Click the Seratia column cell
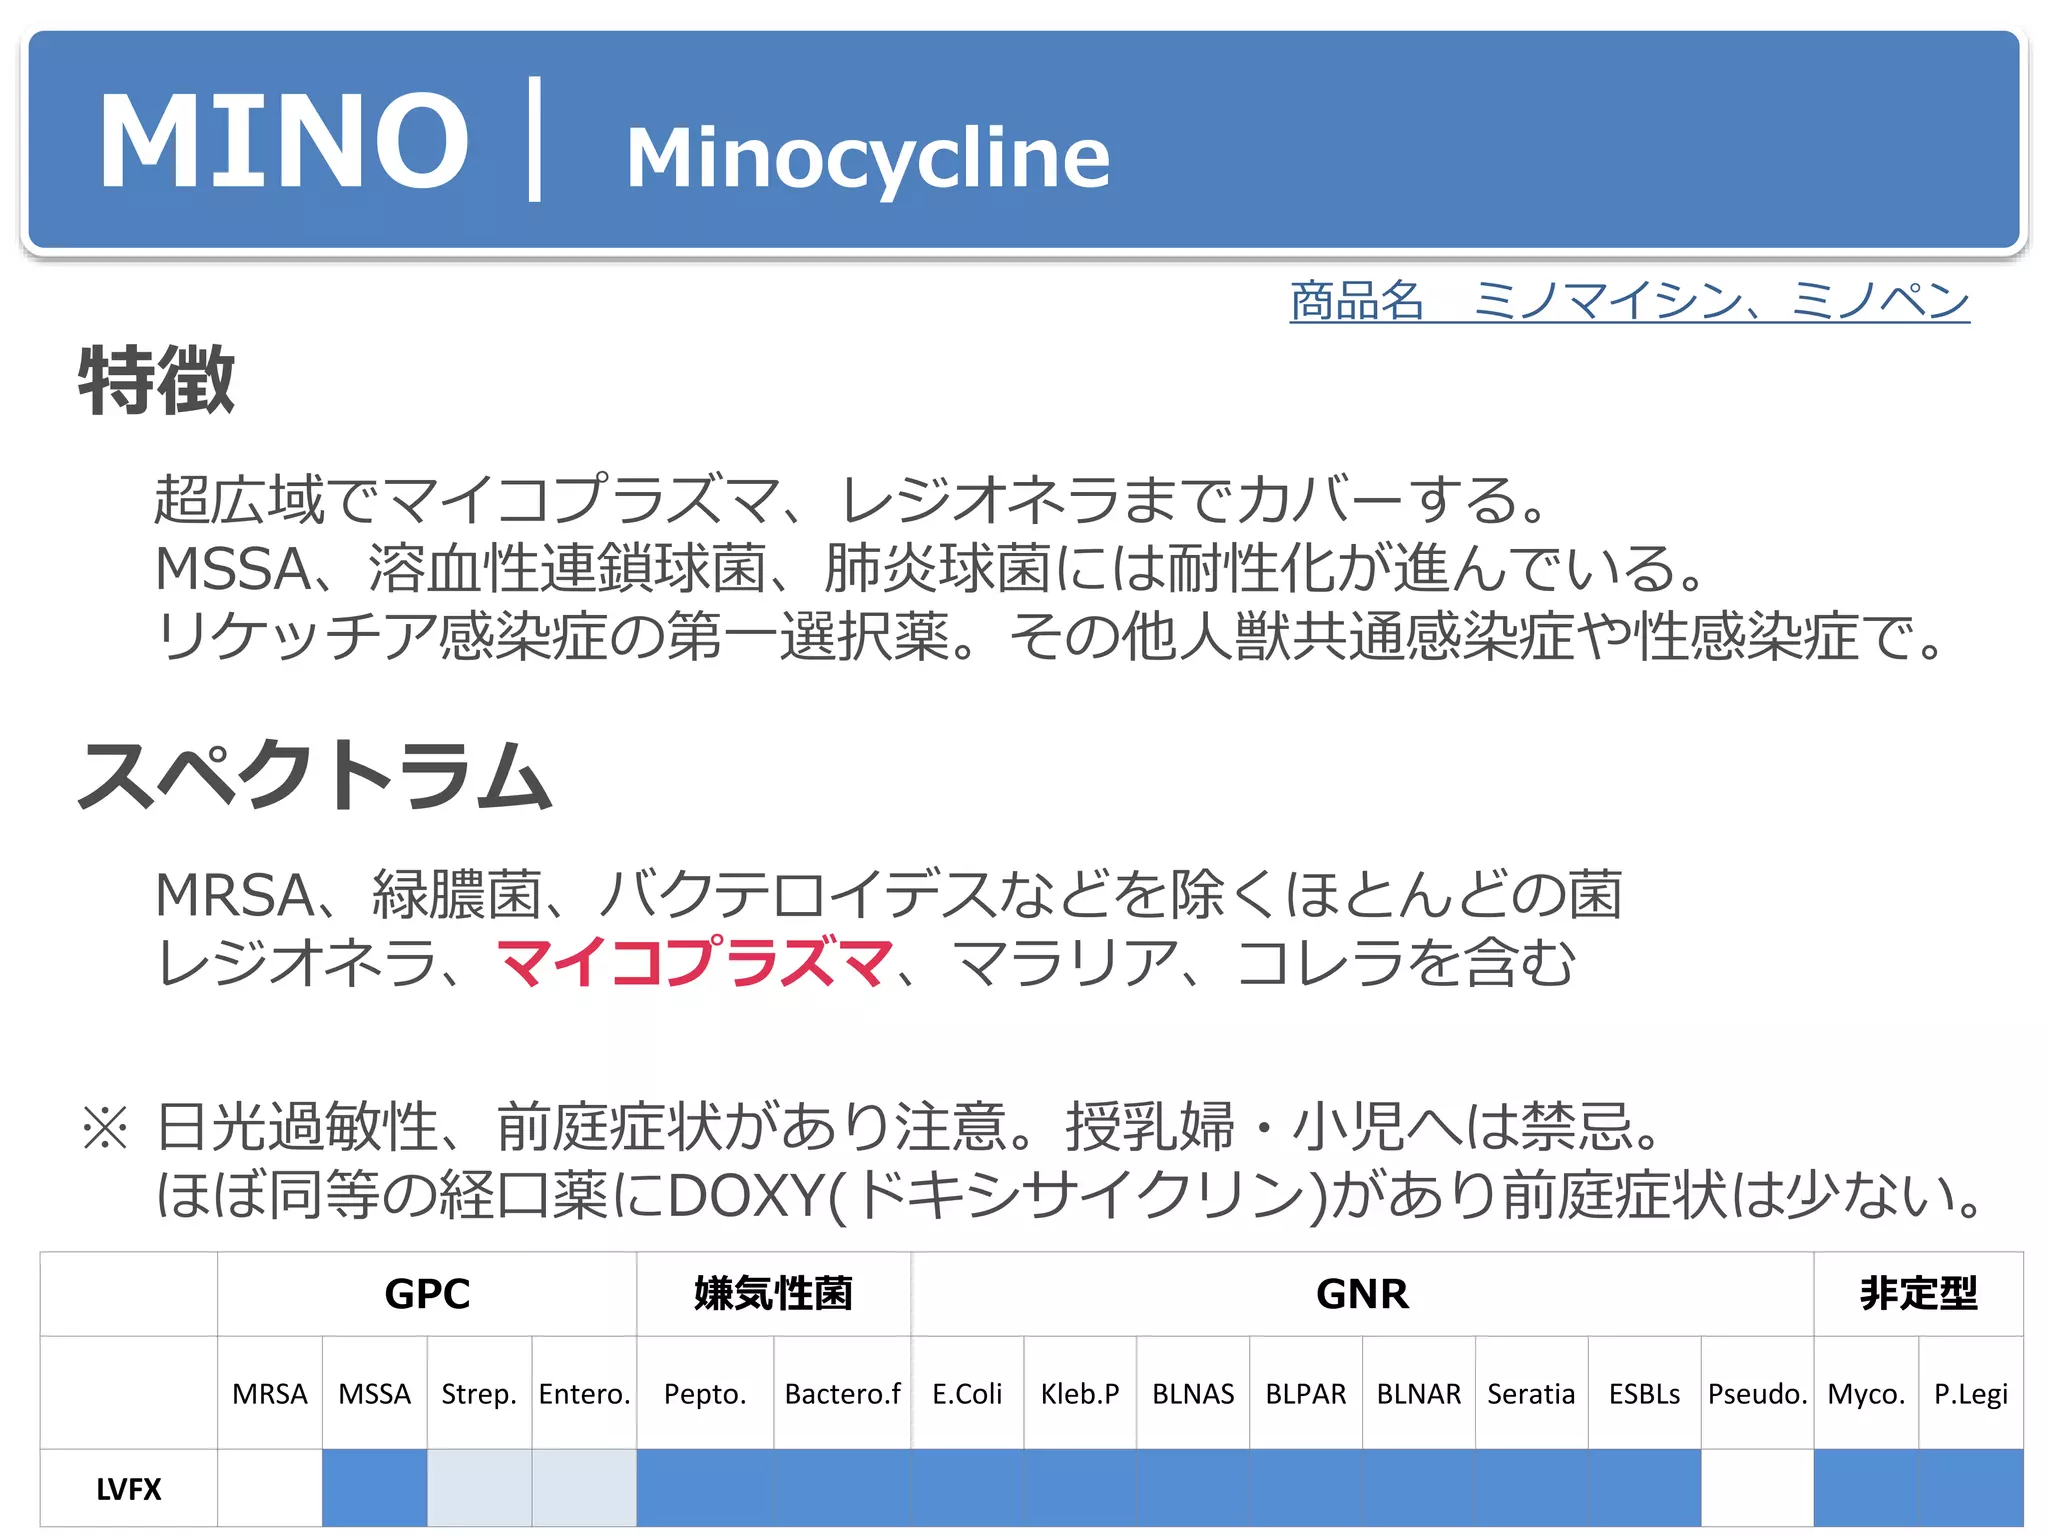The image size is (2048, 1536). click(1532, 1393)
